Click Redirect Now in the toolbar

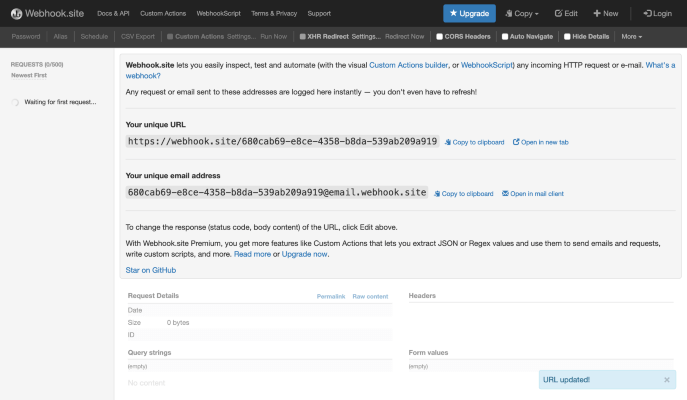pos(404,36)
